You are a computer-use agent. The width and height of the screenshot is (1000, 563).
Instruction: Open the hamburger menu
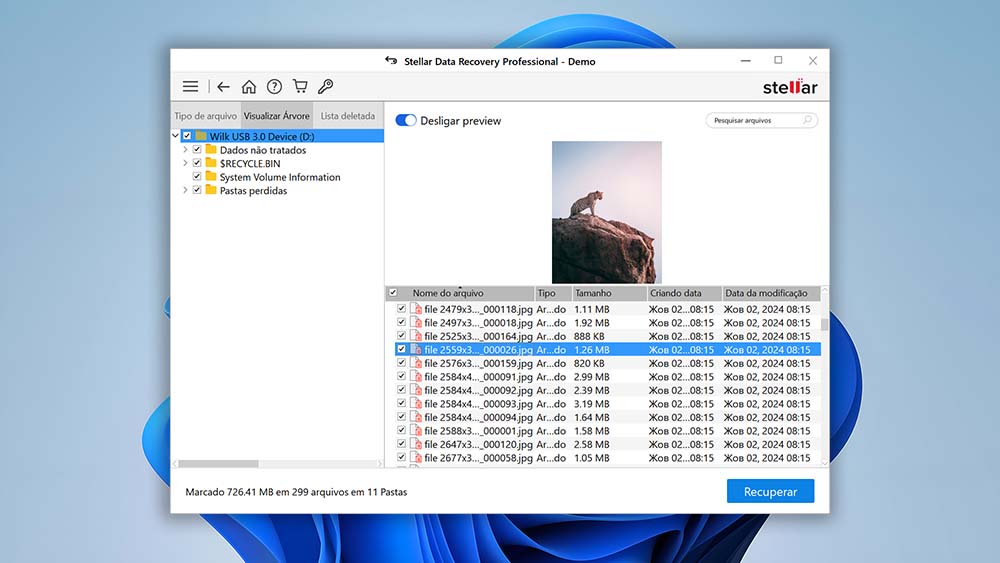click(x=190, y=87)
